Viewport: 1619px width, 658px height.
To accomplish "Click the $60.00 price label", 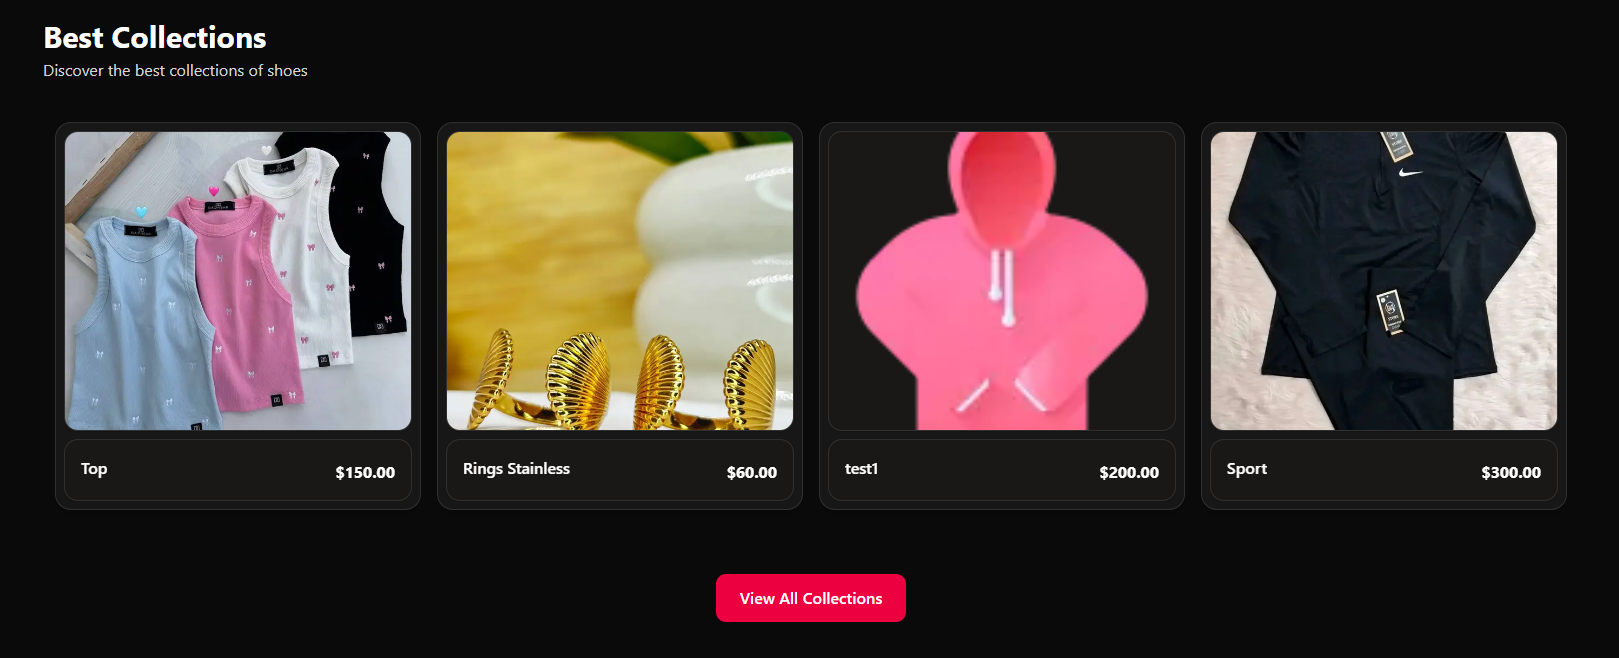I will 752,473.
